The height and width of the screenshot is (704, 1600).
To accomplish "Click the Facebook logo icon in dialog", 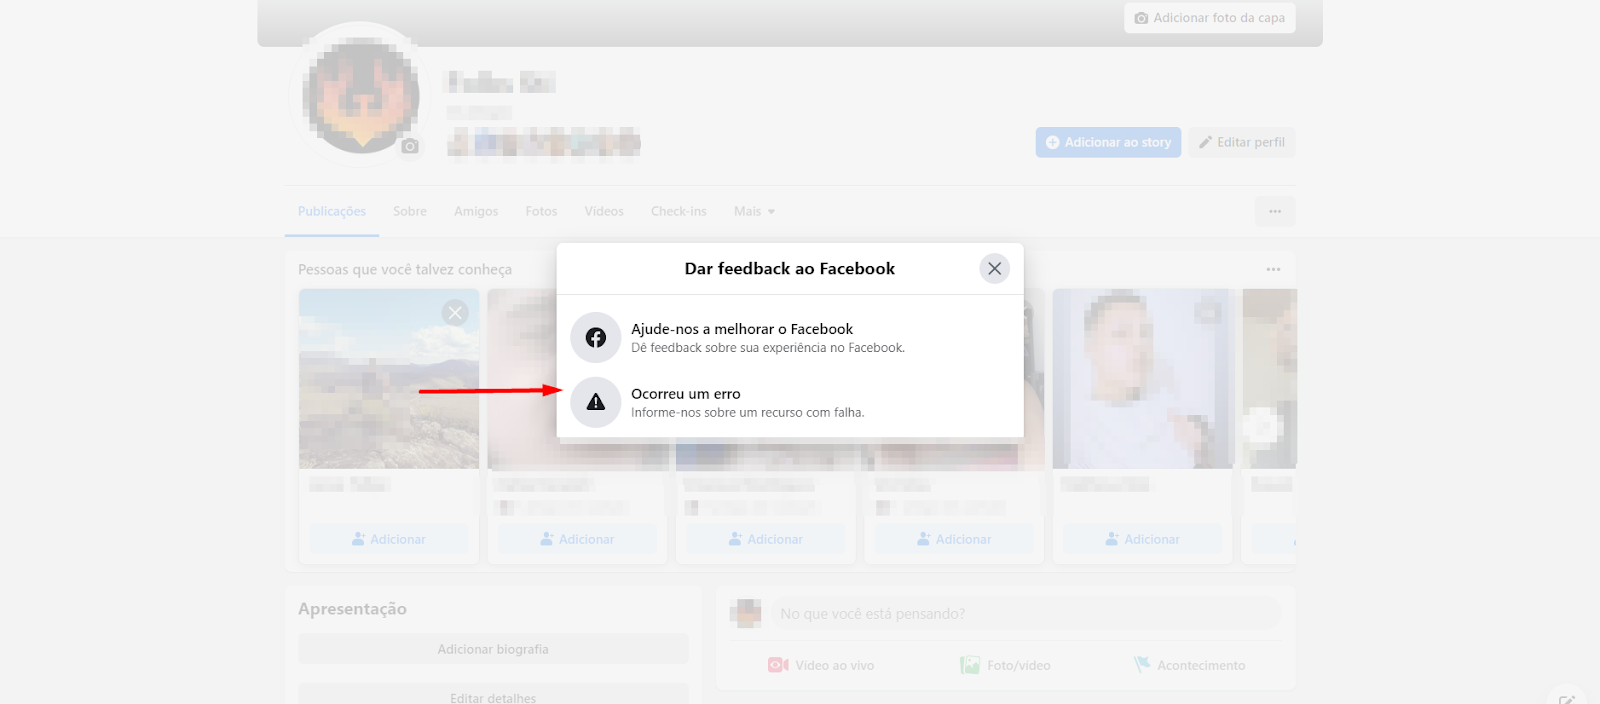I will pyautogui.click(x=596, y=338).
